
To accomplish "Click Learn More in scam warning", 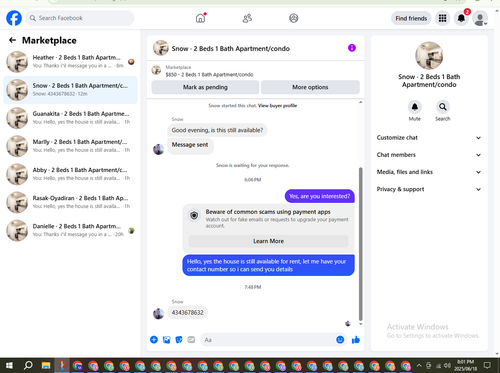I will [268, 241].
